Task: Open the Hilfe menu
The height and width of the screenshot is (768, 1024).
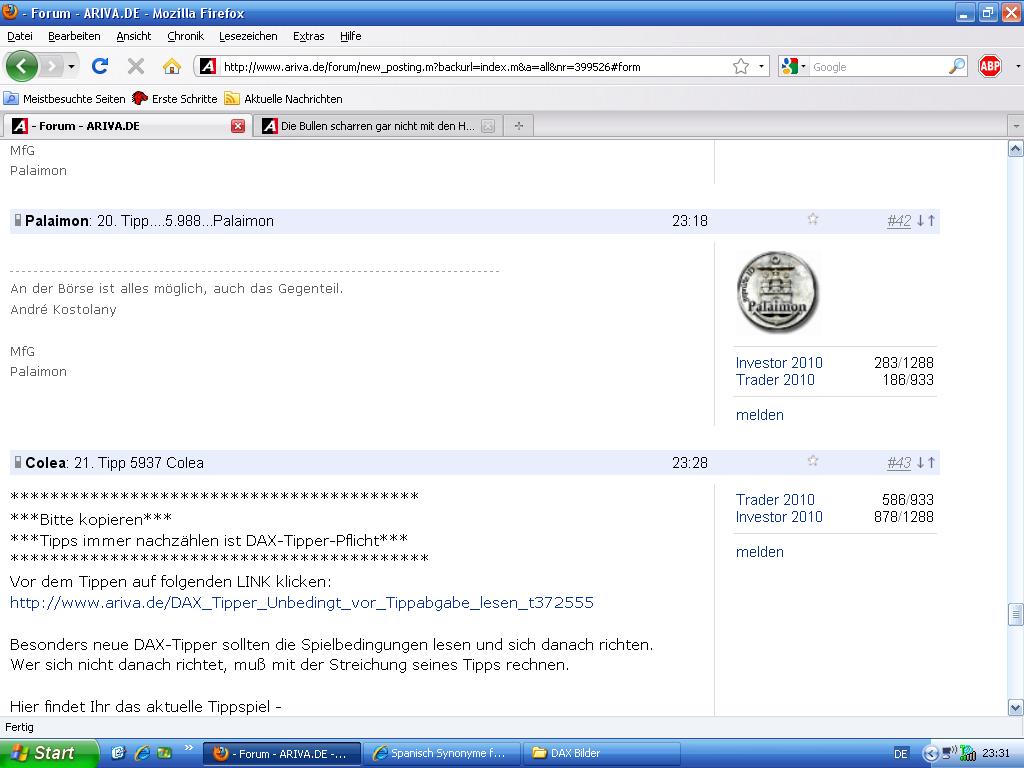Action: pos(350,36)
